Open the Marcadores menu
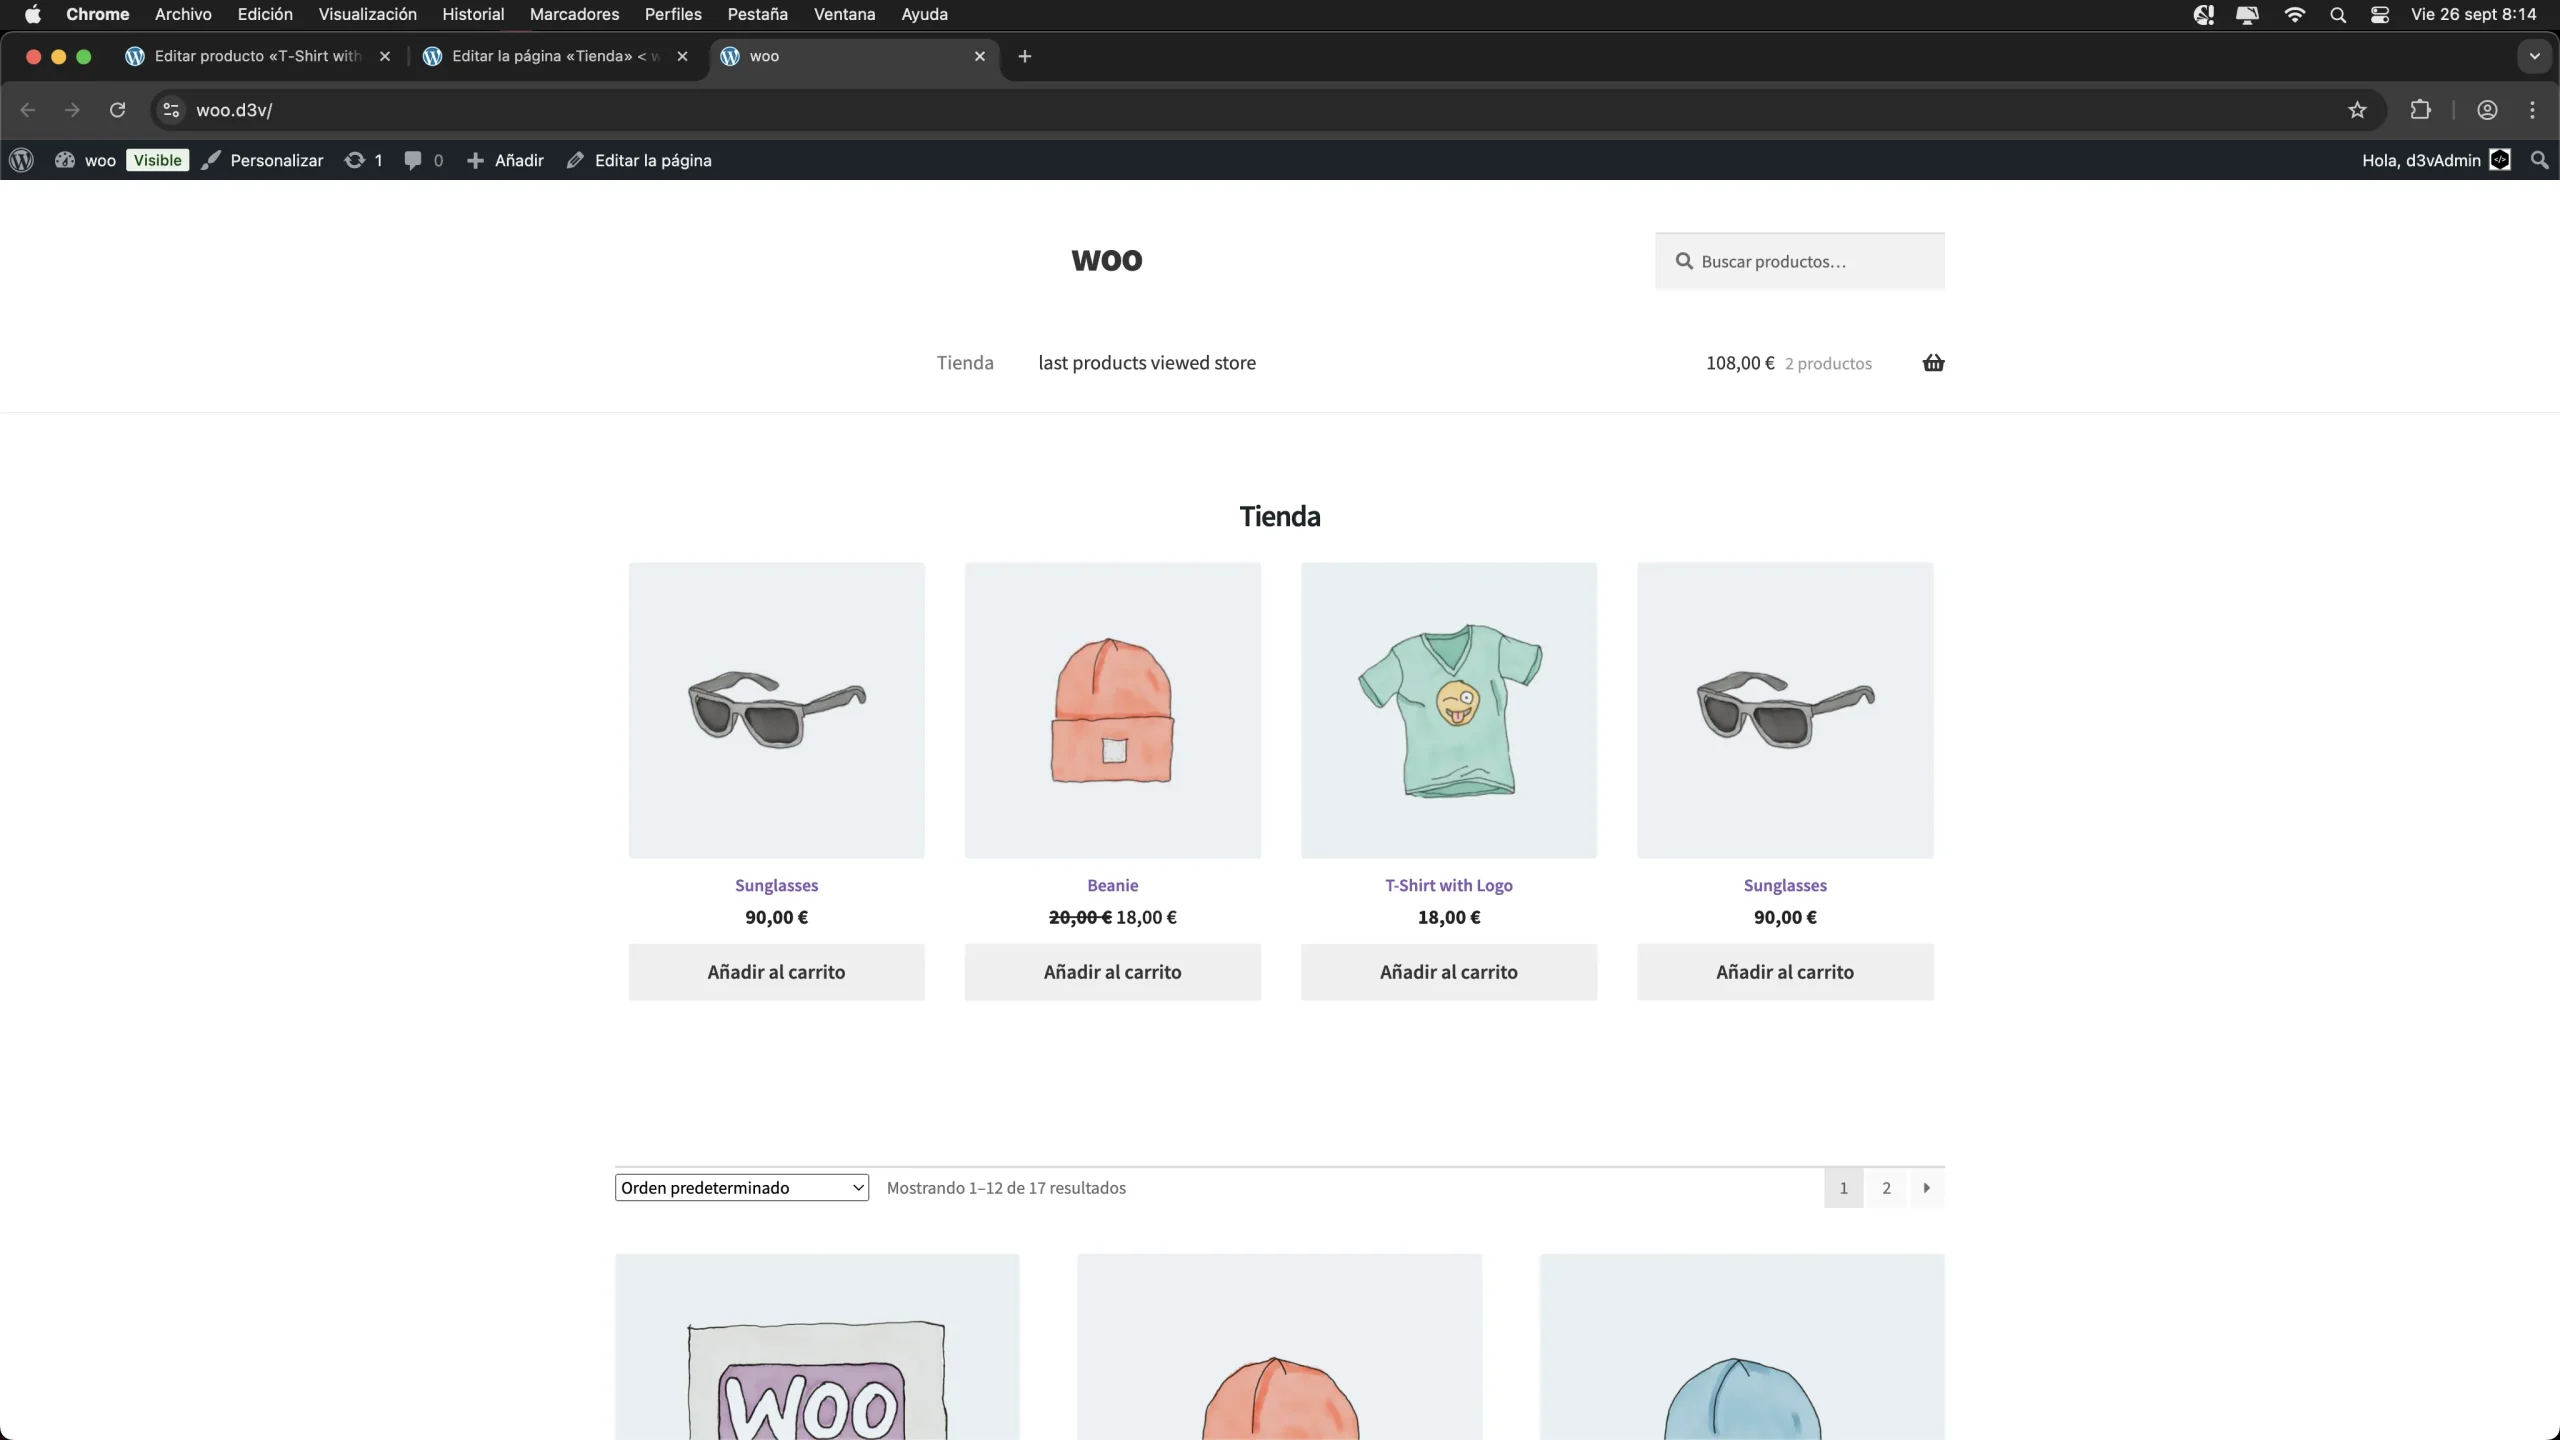Image resolution: width=2560 pixels, height=1440 pixels. (x=574, y=14)
